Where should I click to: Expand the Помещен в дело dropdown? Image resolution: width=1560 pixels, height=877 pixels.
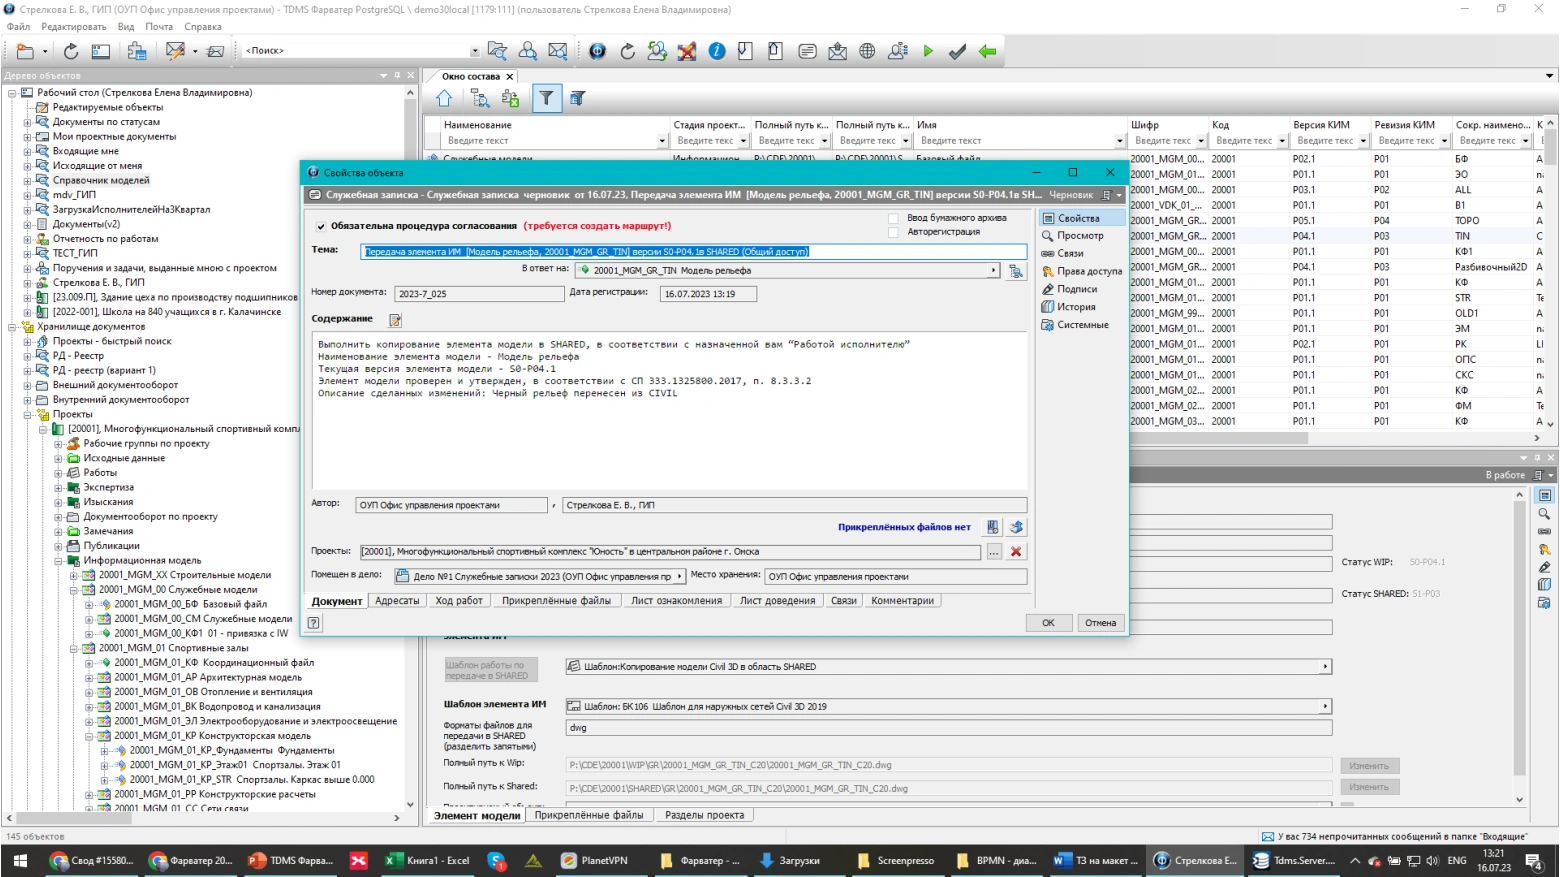tap(680, 576)
